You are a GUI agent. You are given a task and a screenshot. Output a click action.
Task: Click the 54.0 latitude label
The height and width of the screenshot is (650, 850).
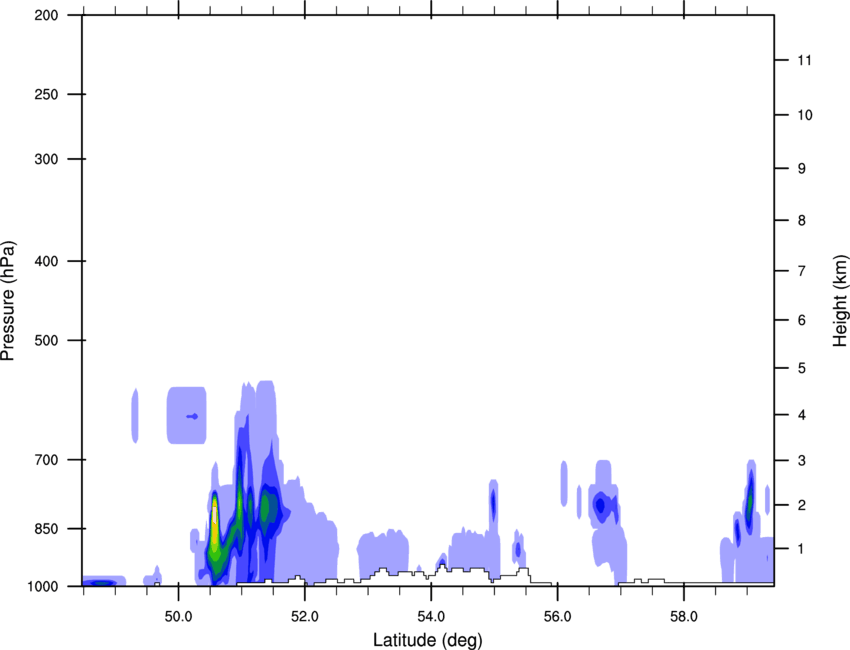(432, 617)
